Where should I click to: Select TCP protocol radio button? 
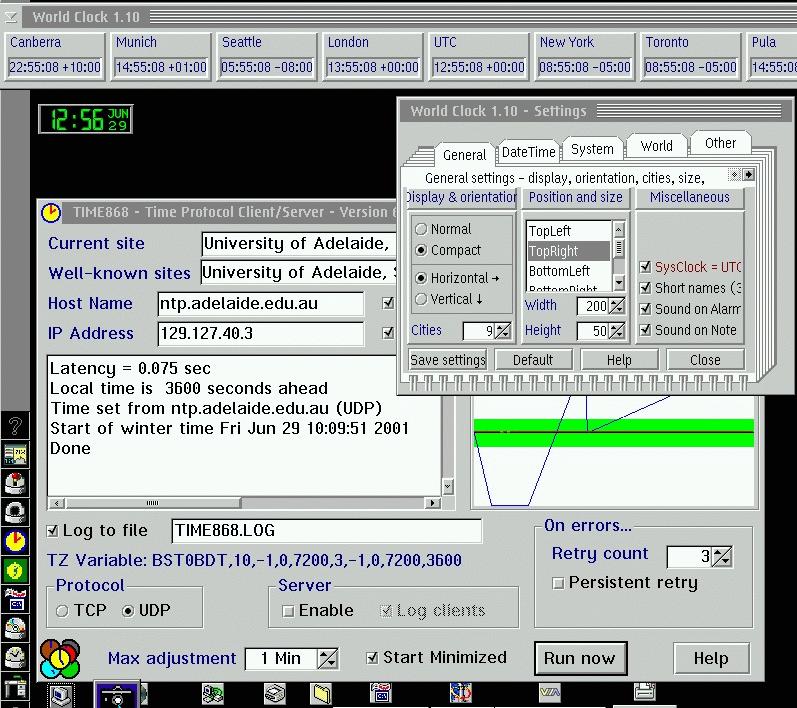[x=62, y=610]
